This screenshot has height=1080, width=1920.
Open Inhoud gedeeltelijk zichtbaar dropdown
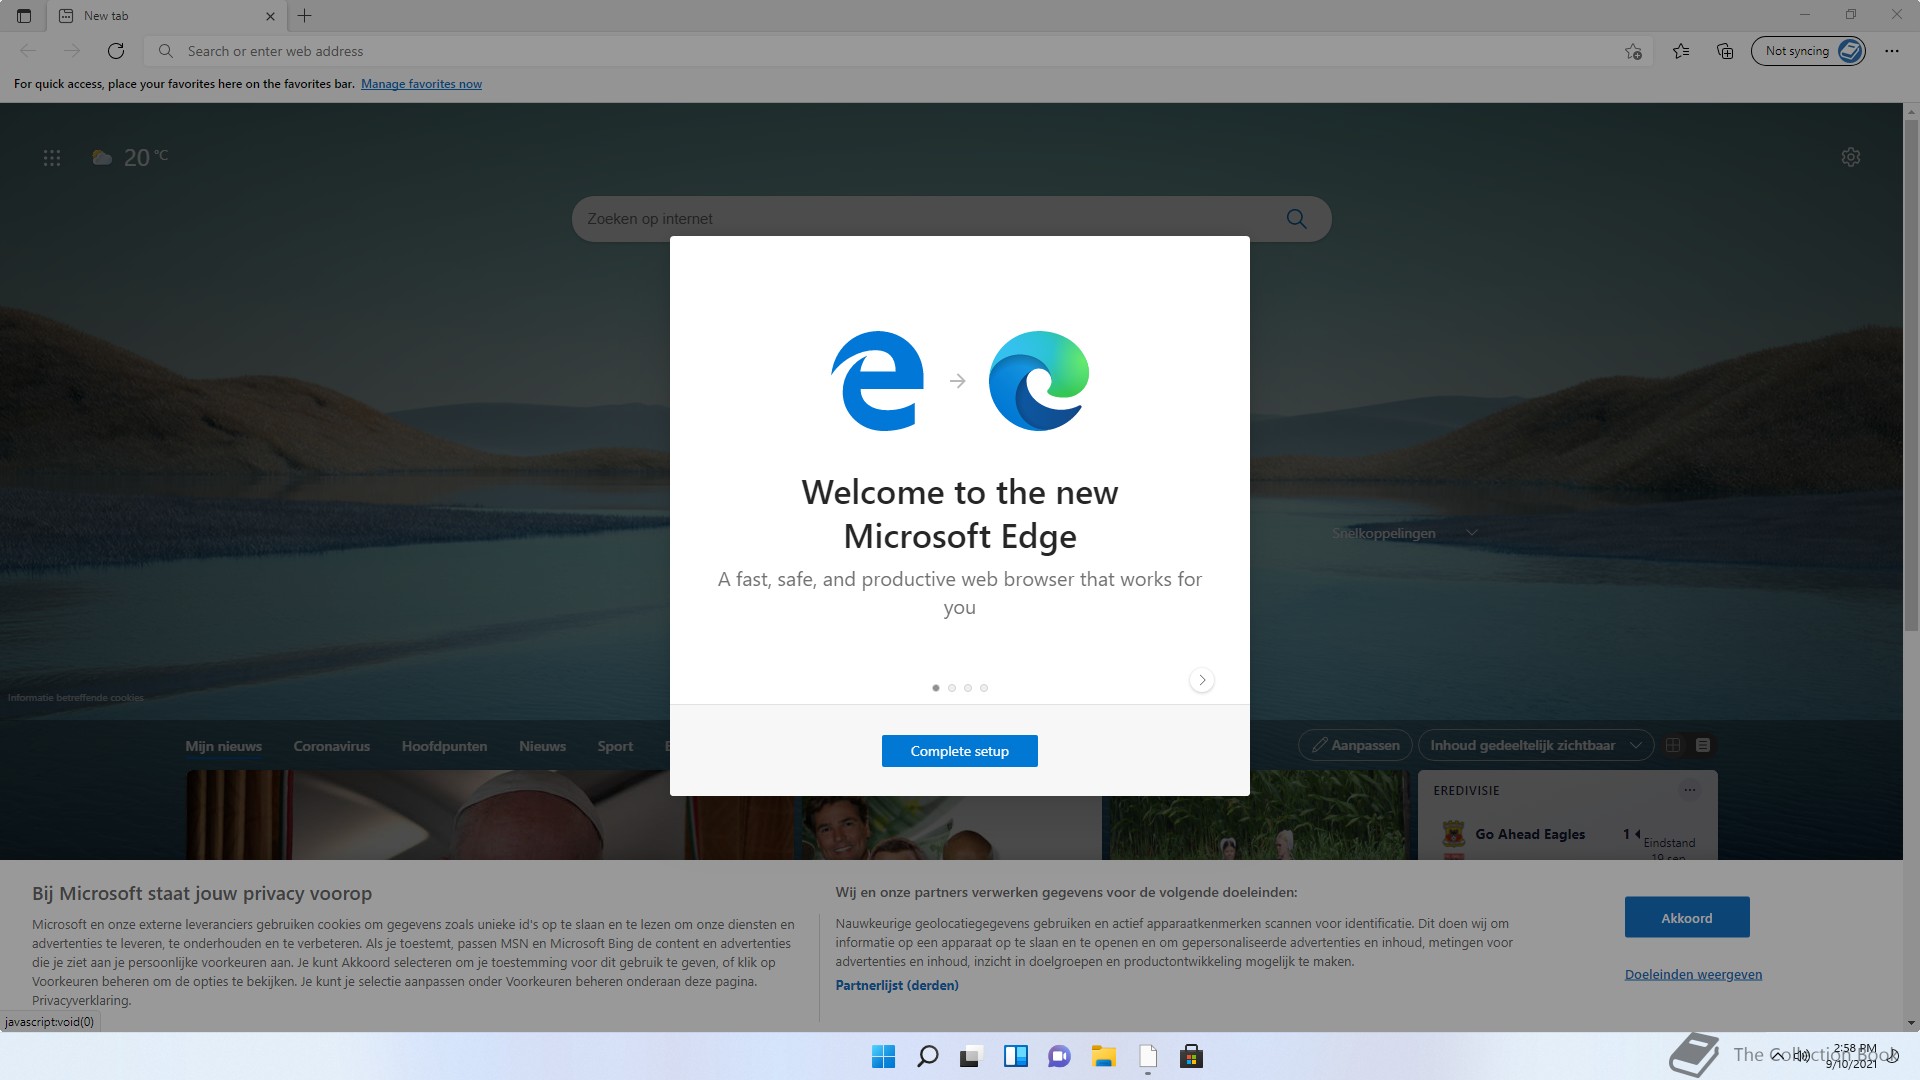pyautogui.click(x=1535, y=745)
